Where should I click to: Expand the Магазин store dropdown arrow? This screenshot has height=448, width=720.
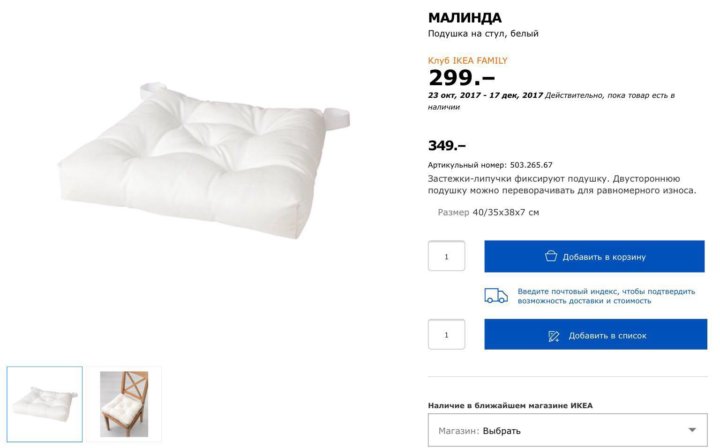click(692, 430)
